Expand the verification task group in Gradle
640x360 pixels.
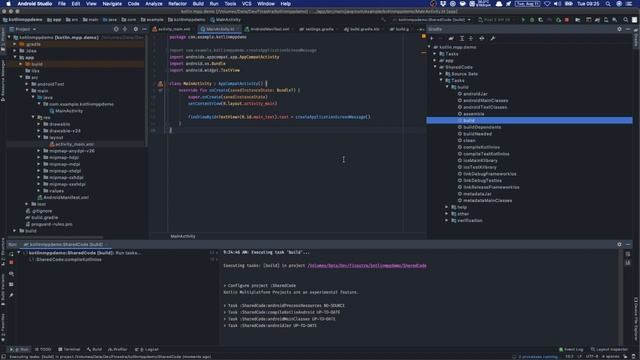pyautogui.click(x=447, y=220)
